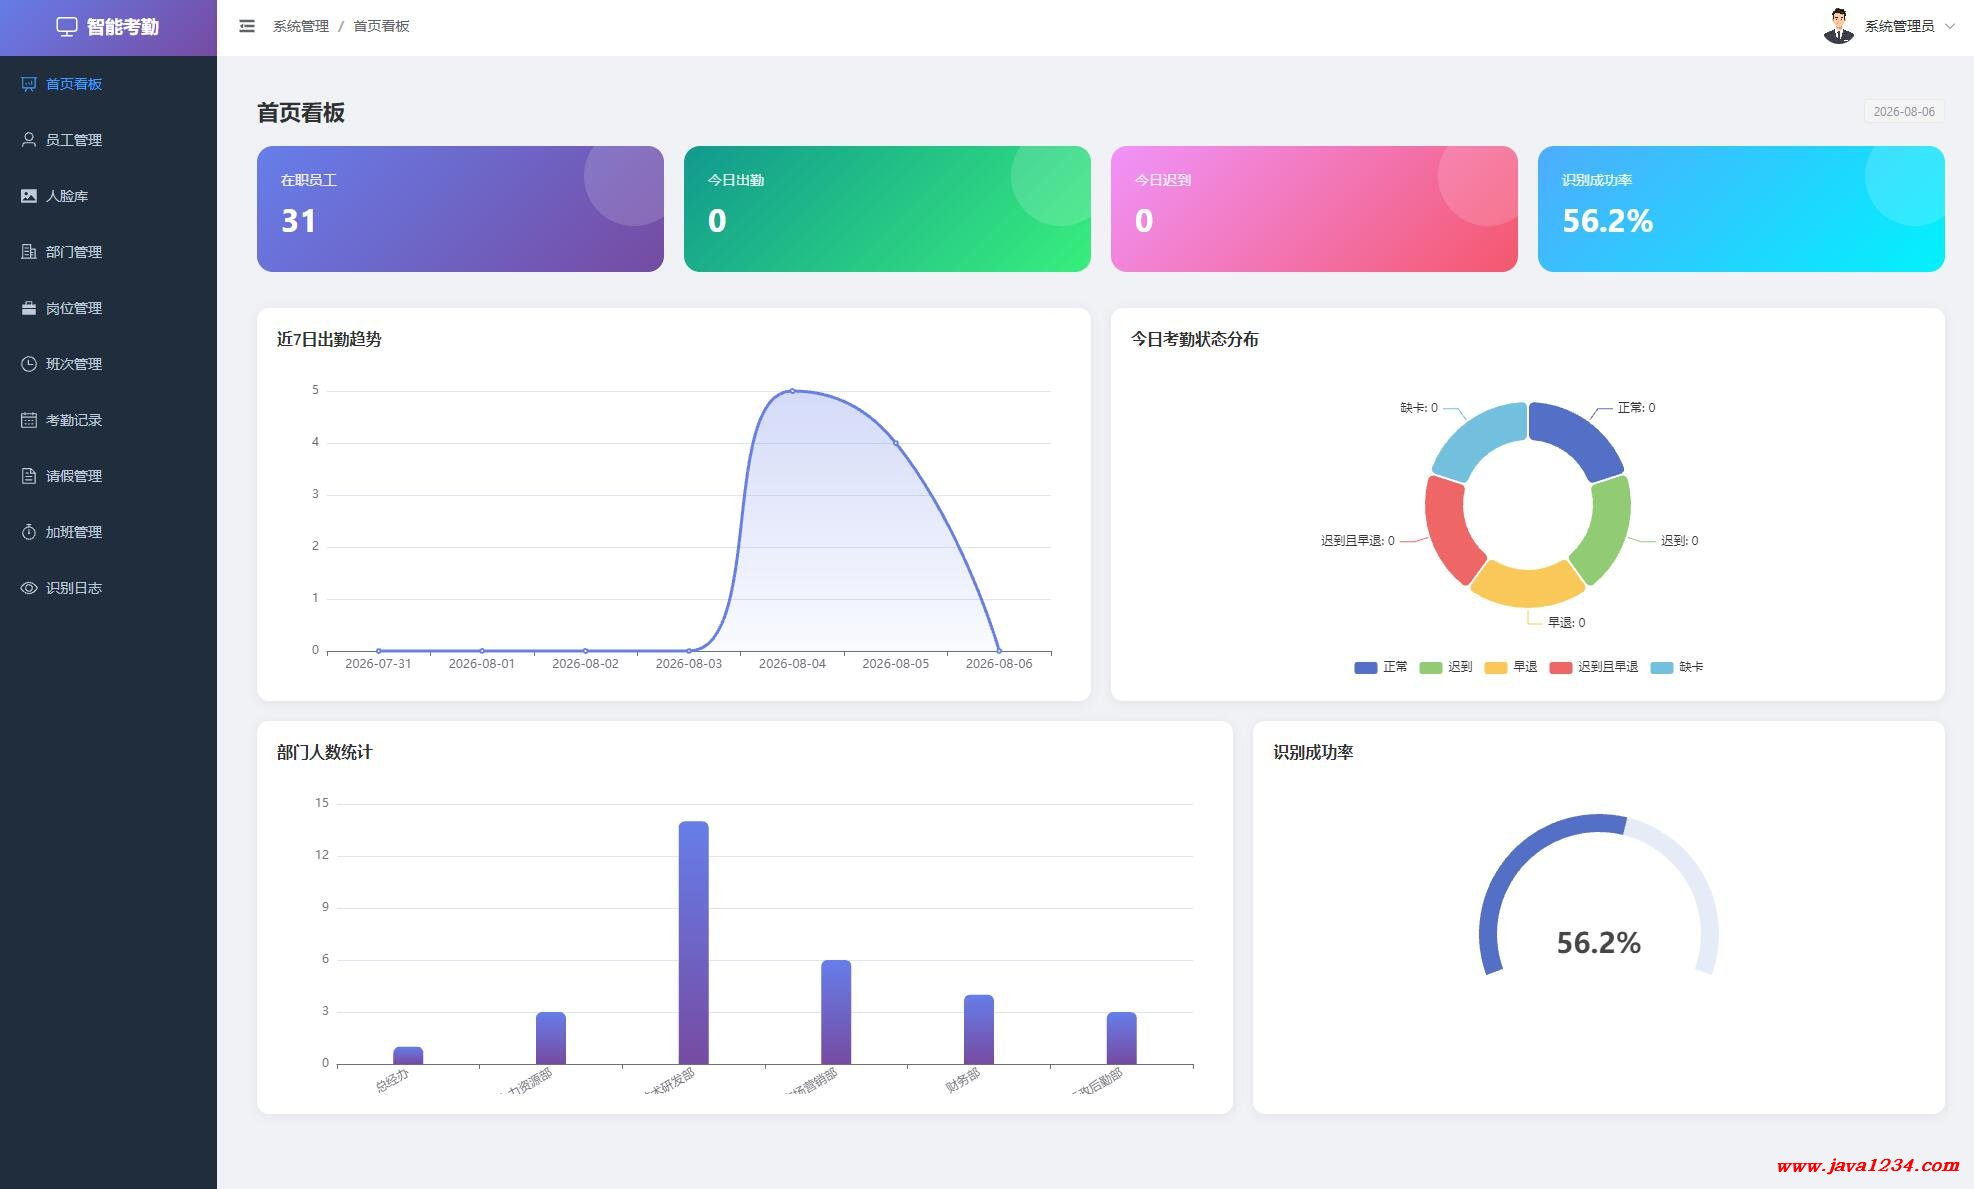Click the 早退 yellow legend swatch
Viewport: 1974px width, 1189px height.
[x=1496, y=667]
